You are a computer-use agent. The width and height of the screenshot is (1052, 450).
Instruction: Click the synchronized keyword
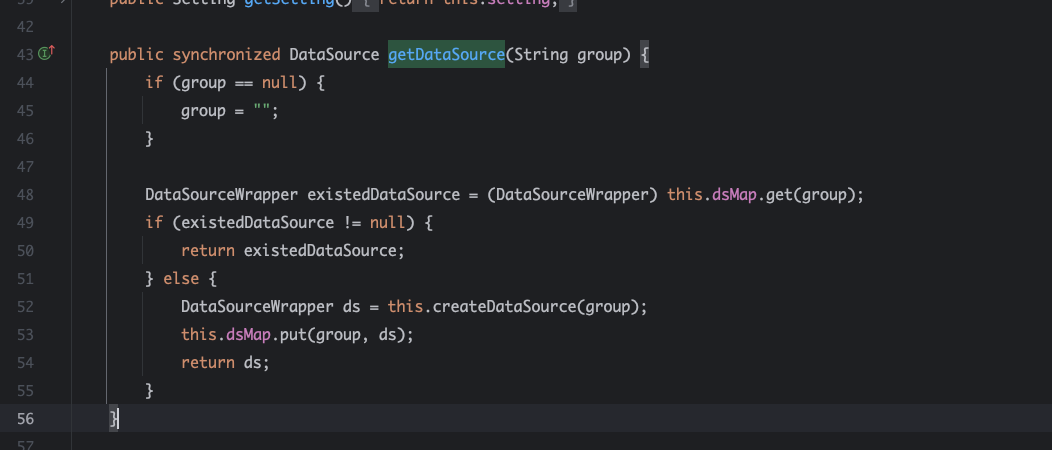click(x=226, y=54)
